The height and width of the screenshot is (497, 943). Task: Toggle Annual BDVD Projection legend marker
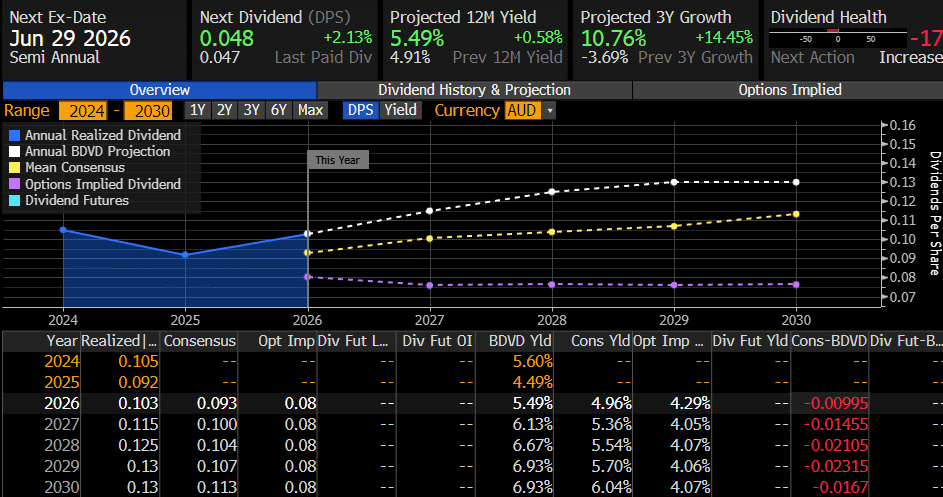click(14, 152)
